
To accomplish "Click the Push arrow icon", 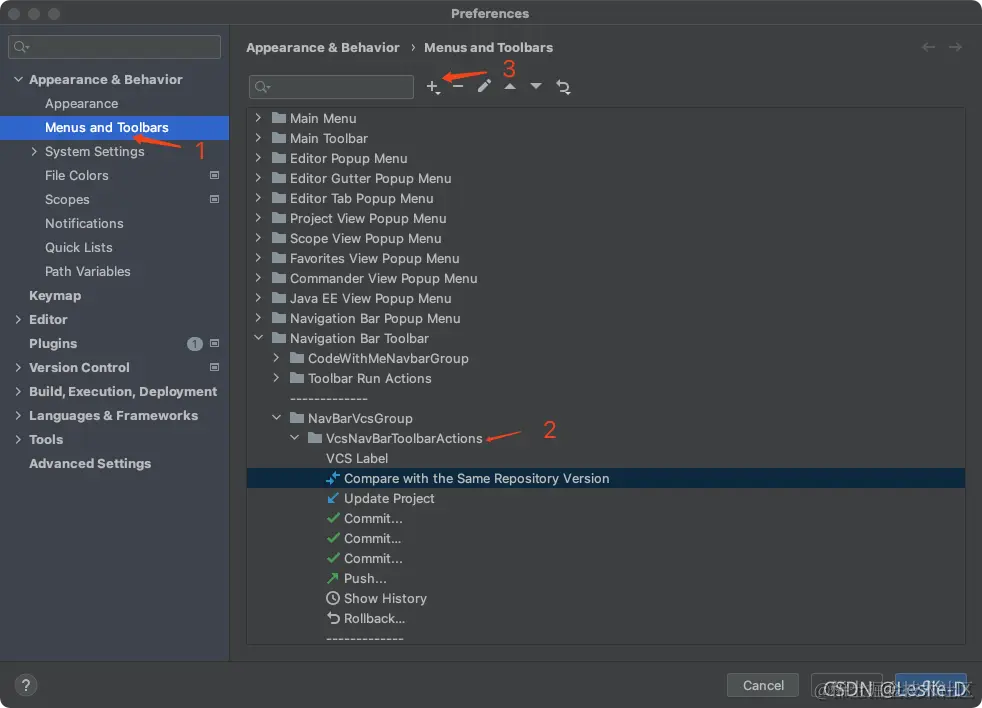I will click(333, 578).
